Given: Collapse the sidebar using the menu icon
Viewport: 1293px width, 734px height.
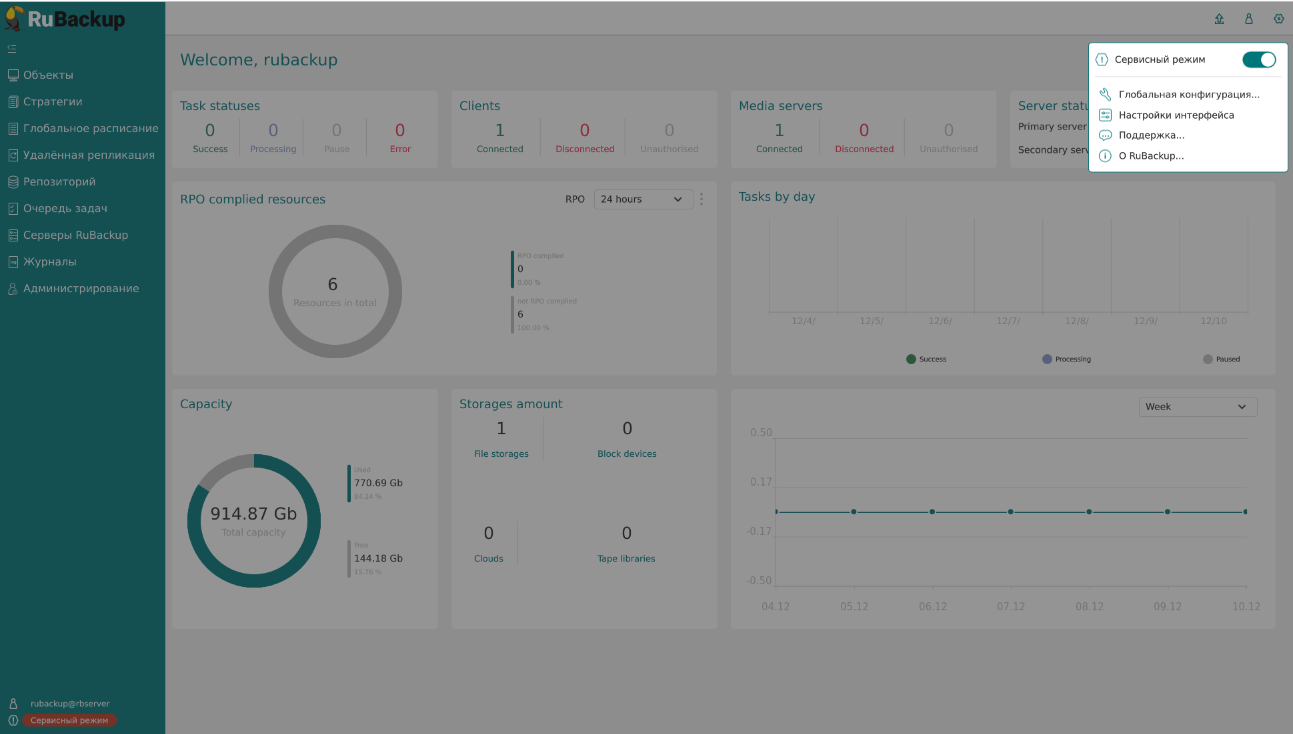Looking at the screenshot, I should point(12,49).
